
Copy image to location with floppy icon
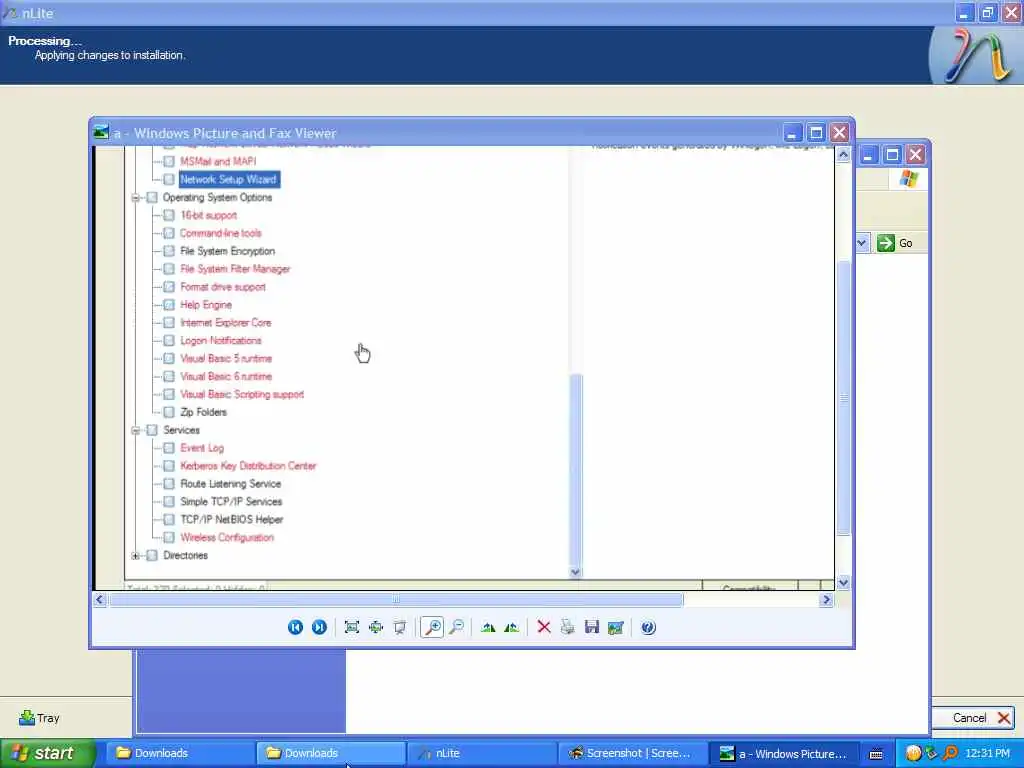pyautogui.click(x=592, y=628)
